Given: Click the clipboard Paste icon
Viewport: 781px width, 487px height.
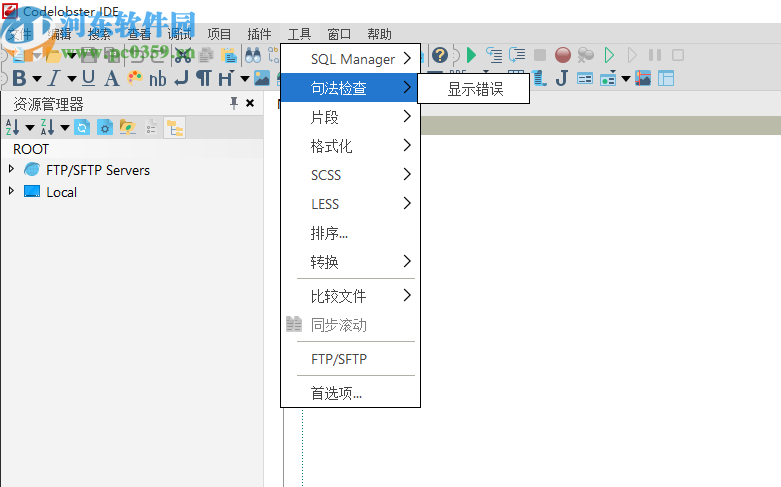Looking at the screenshot, I should 229,55.
